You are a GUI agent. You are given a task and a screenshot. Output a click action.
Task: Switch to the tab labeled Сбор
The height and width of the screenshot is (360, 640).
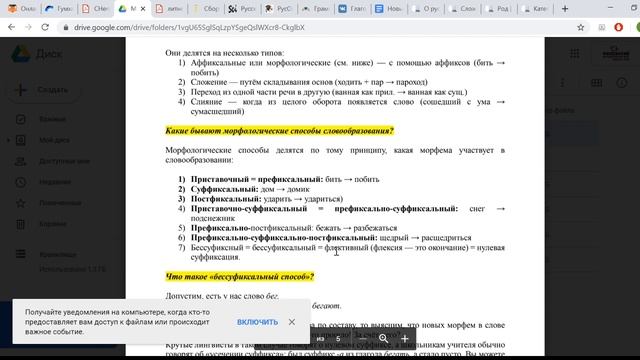click(x=206, y=9)
